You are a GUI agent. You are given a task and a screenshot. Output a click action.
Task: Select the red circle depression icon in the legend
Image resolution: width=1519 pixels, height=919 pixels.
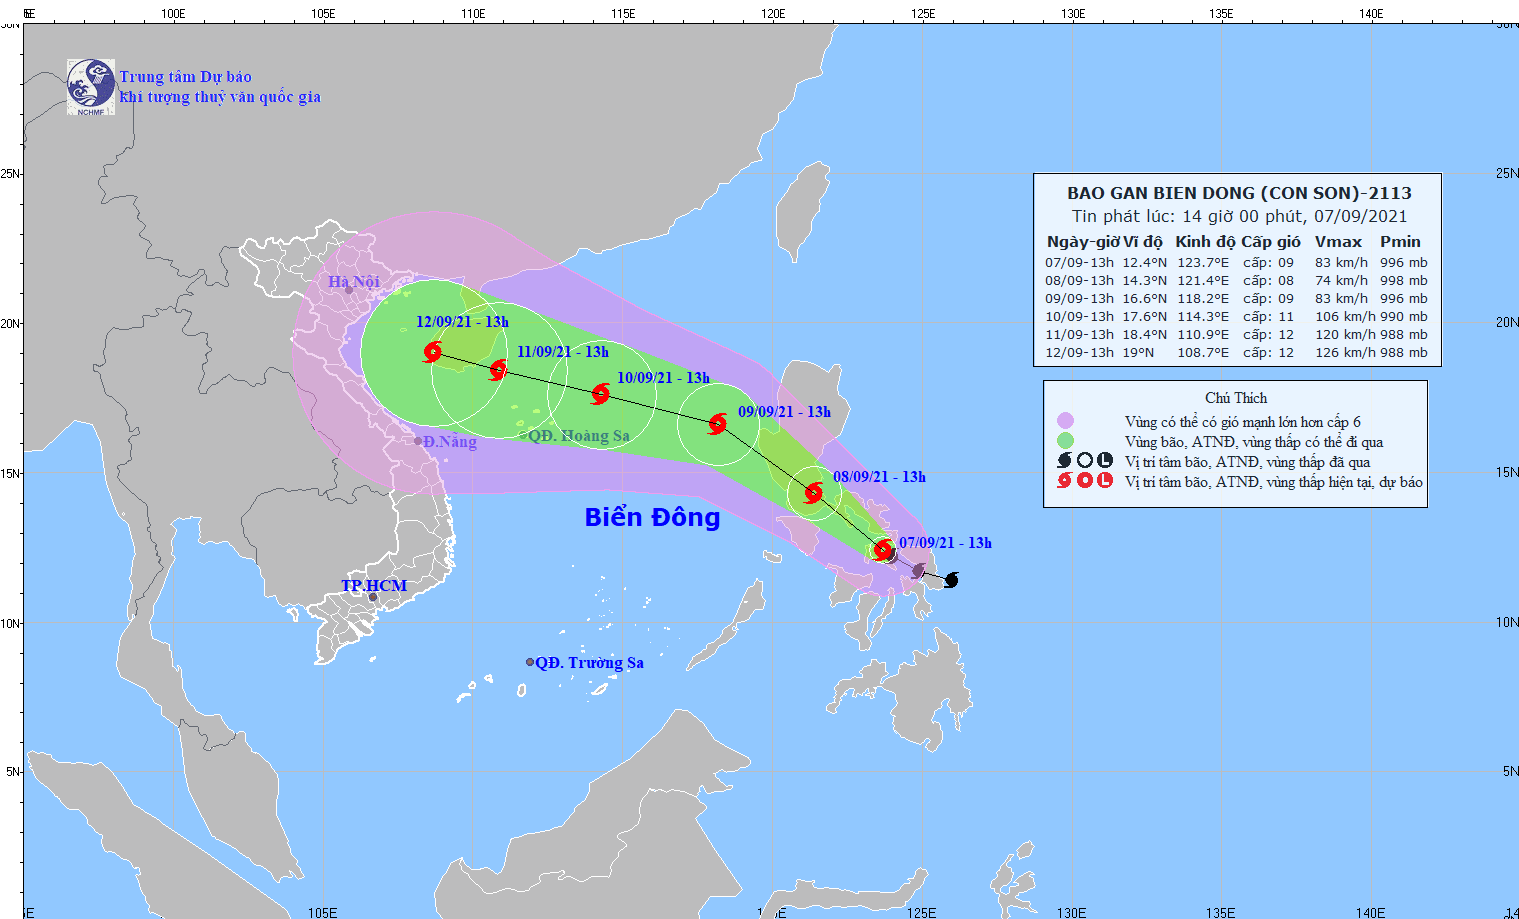click(1085, 481)
